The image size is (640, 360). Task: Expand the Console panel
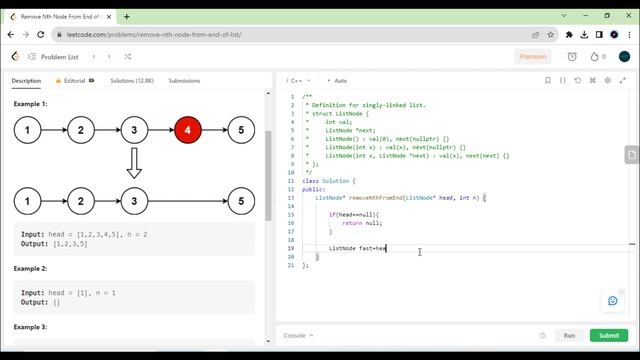click(x=298, y=336)
